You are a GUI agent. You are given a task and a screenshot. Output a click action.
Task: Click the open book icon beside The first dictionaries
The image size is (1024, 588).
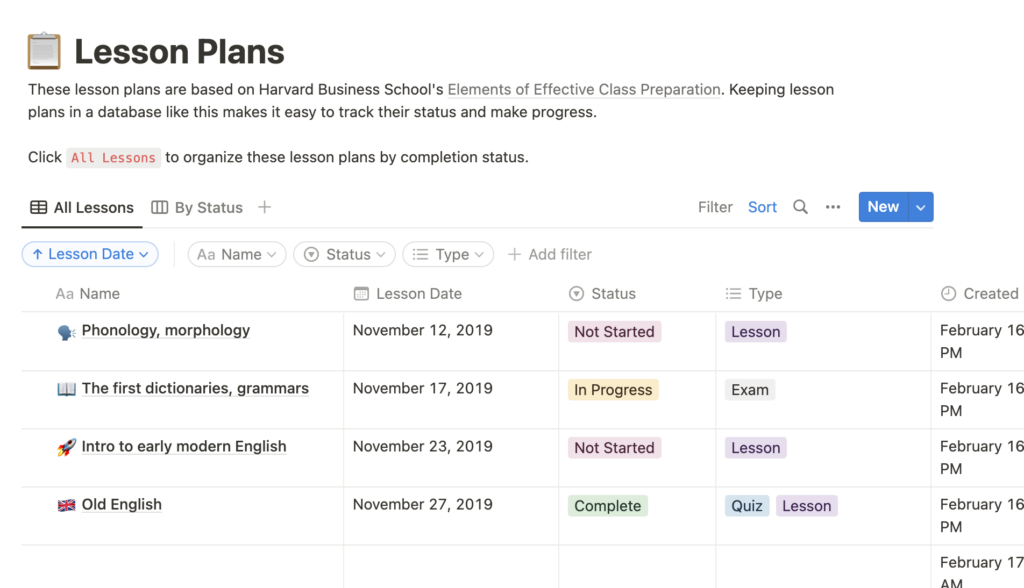coord(65,388)
